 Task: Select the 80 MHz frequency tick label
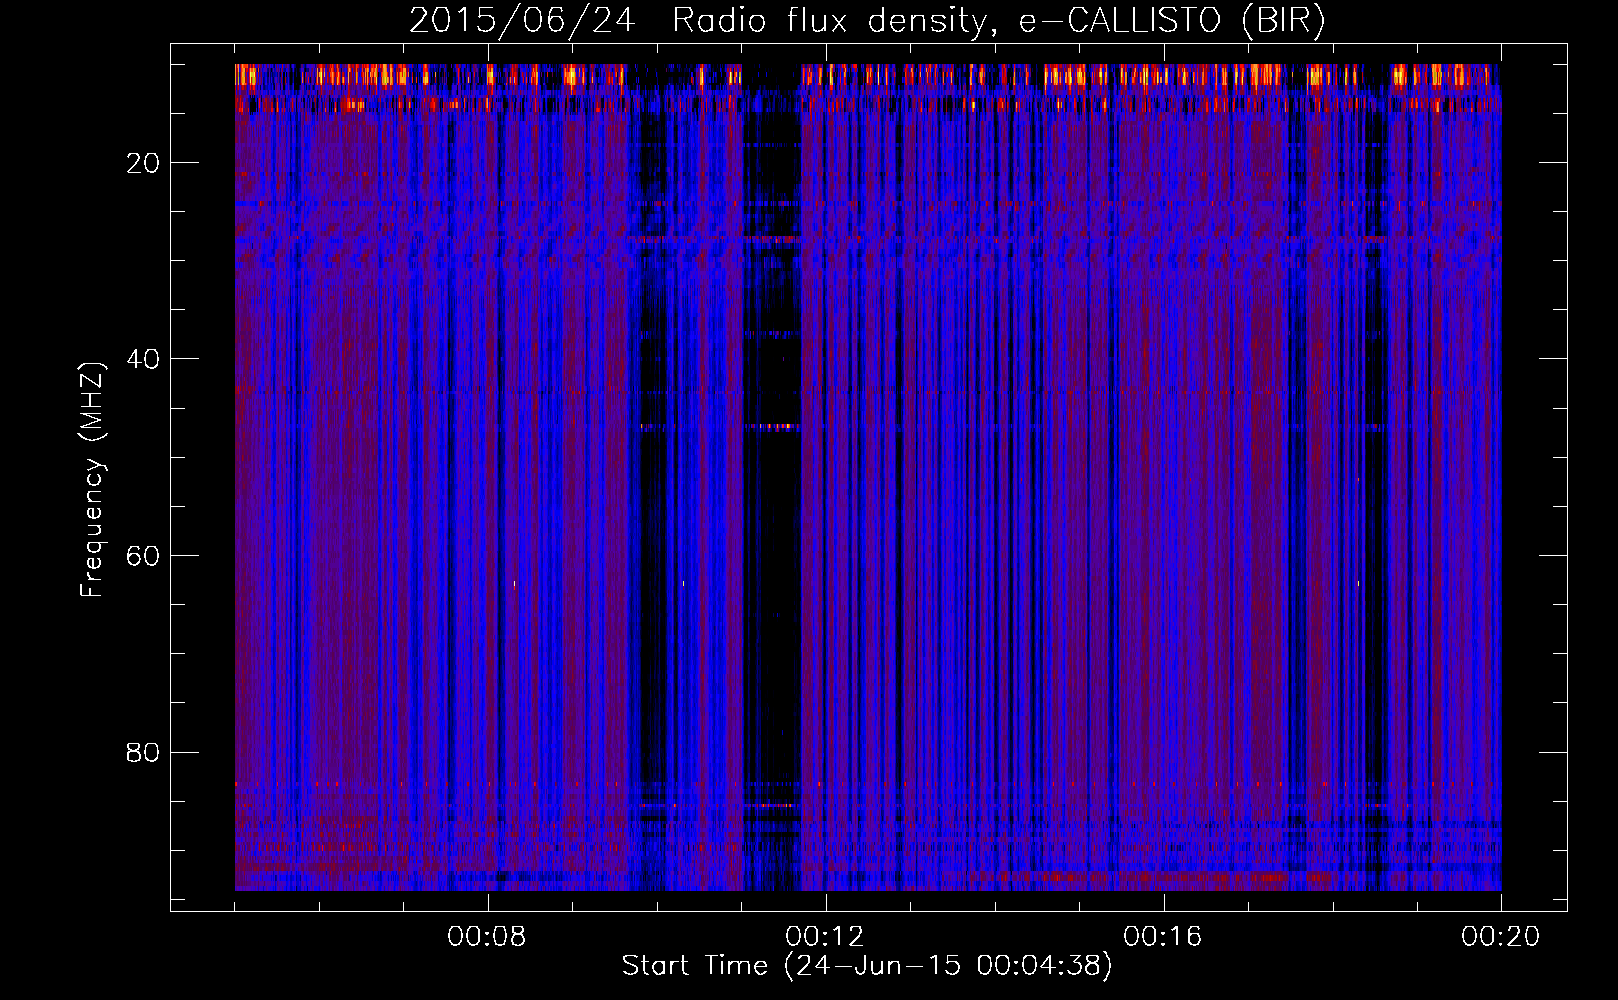(144, 752)
